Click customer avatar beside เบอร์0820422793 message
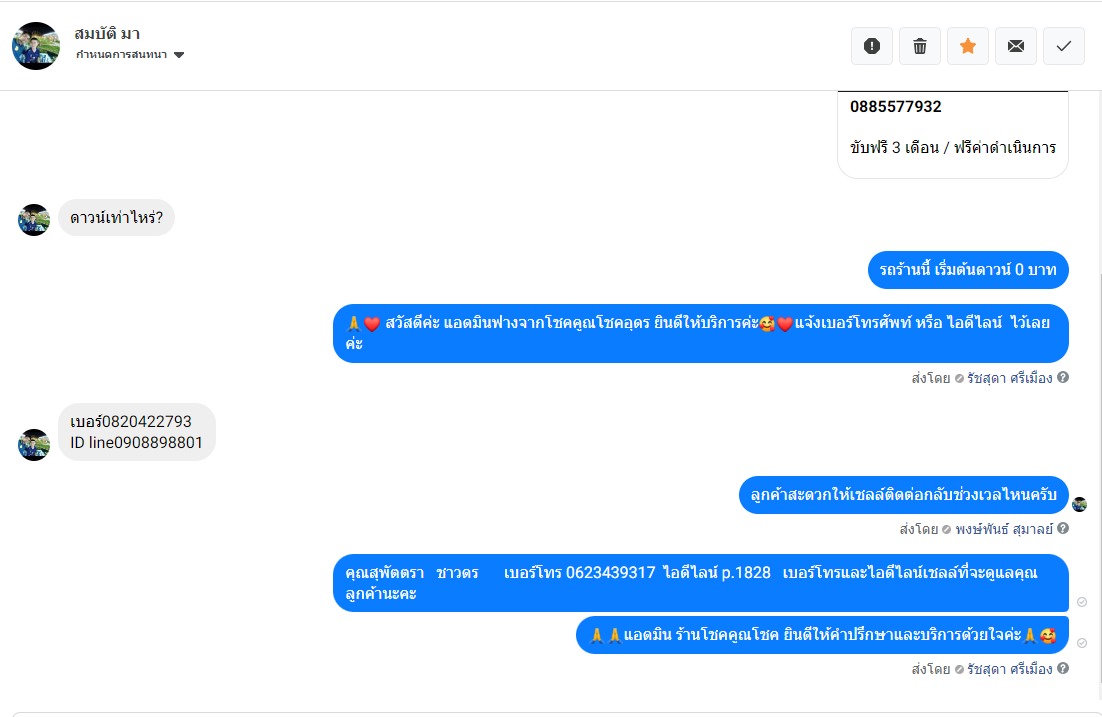 pyautogui.click(x=34, y=445)
